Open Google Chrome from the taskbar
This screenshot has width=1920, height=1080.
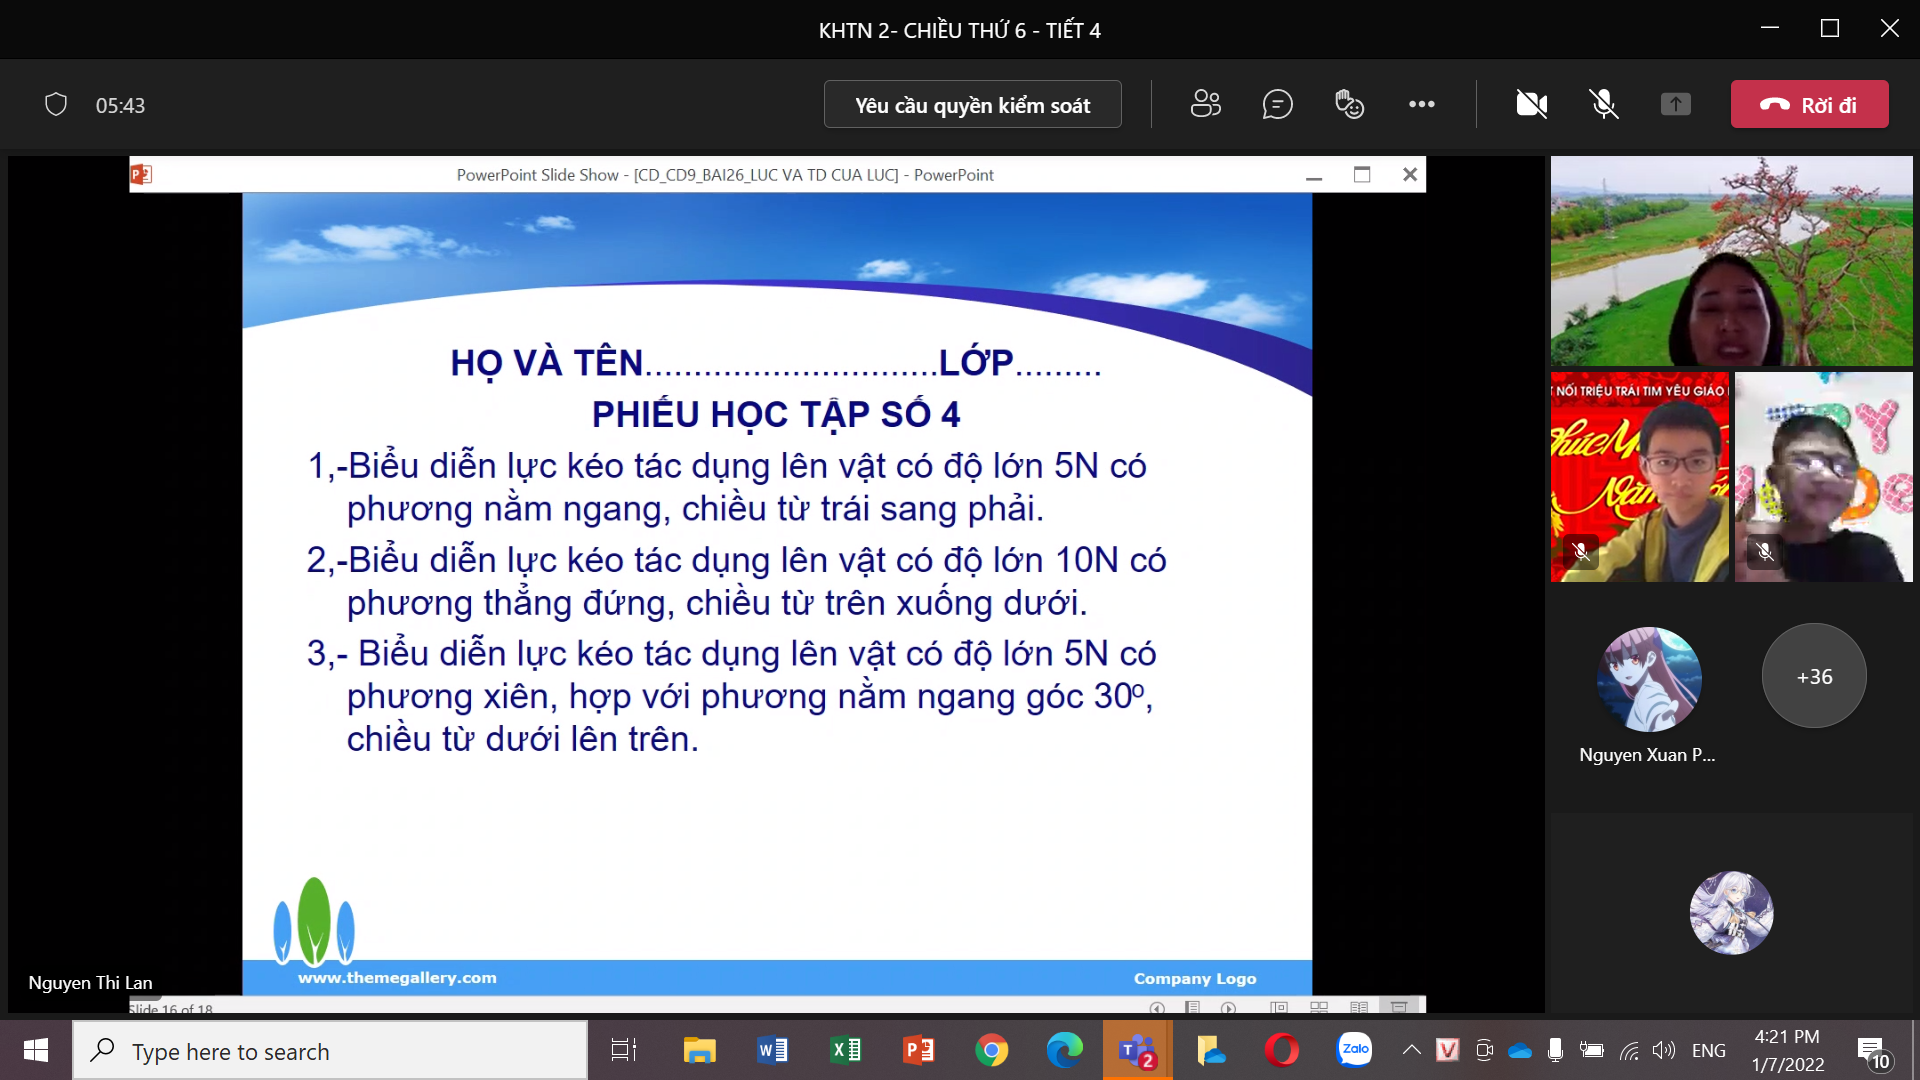click(991, 1050)
